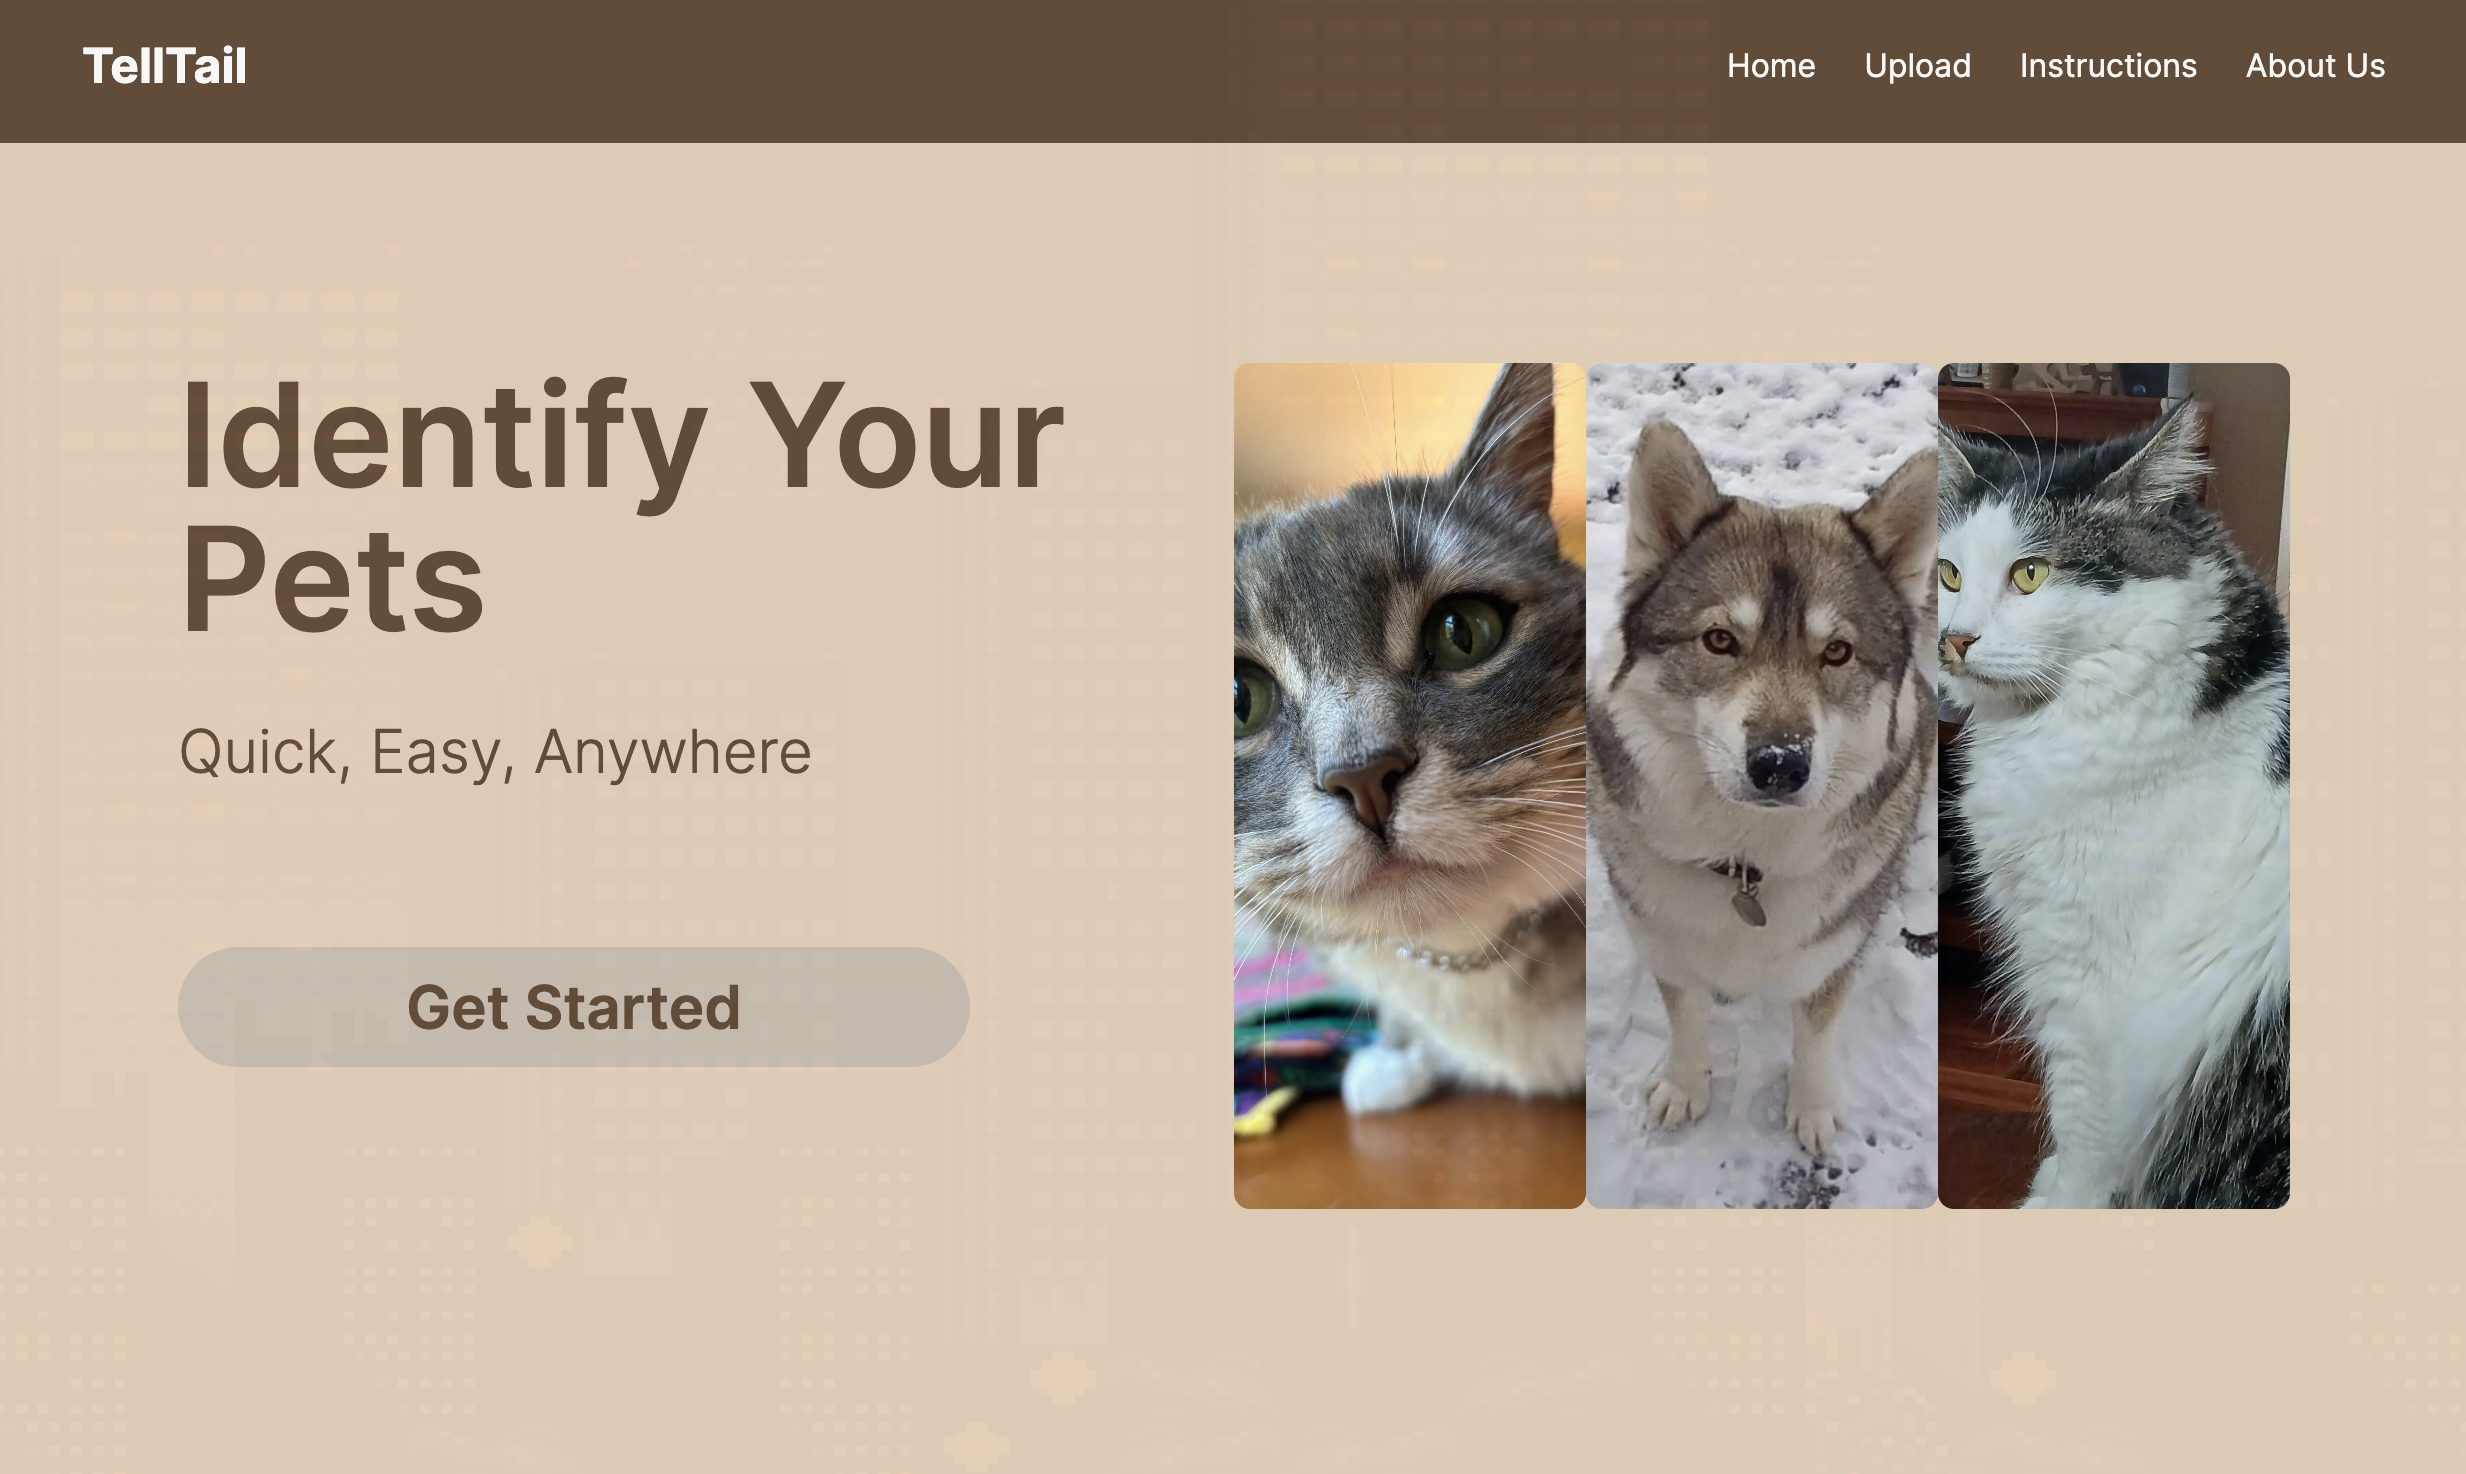The image size is (2466, 1474).
Task: Click the 'Quick, Easy, Anywhere' tagline
Action: click(495, 752)
